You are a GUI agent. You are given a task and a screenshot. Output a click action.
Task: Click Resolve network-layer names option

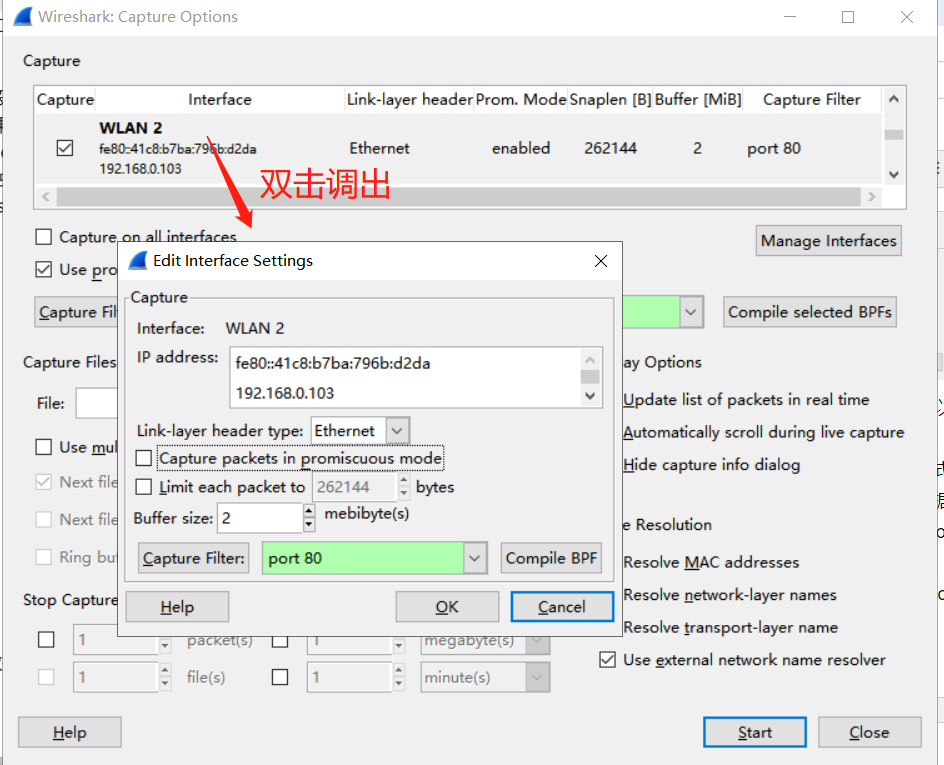730,595
